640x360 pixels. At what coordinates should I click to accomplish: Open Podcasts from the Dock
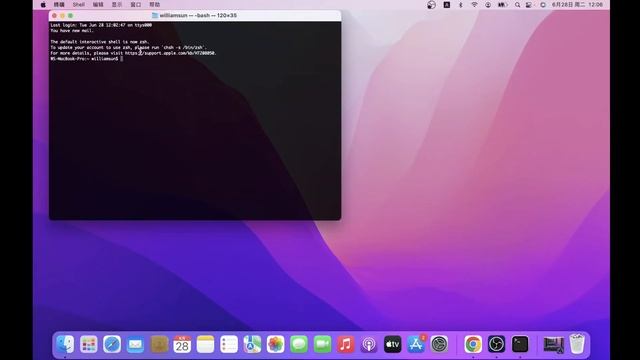(369, 344)
